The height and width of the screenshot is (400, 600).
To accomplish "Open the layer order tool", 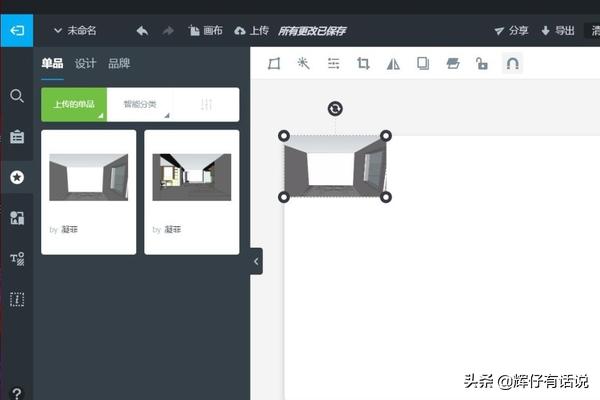I will (x=453, y=64).
